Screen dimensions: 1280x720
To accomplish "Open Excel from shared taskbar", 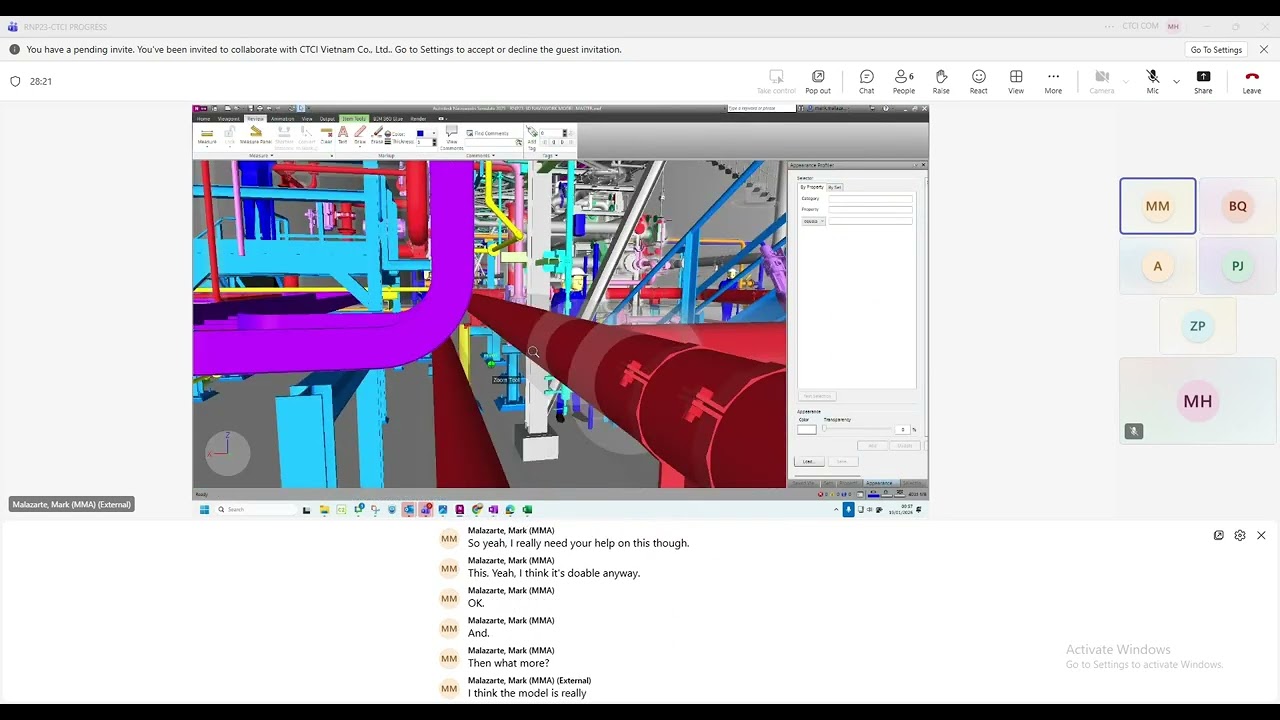I will click(527, 509).
